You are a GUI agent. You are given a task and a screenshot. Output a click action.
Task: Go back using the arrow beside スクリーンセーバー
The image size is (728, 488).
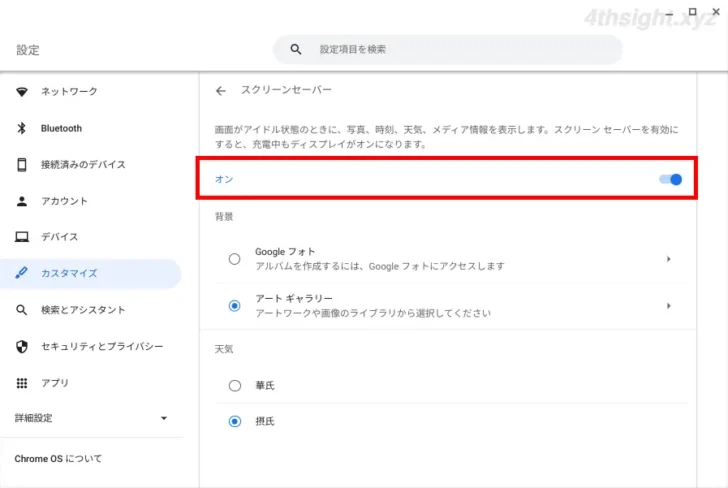221,91
